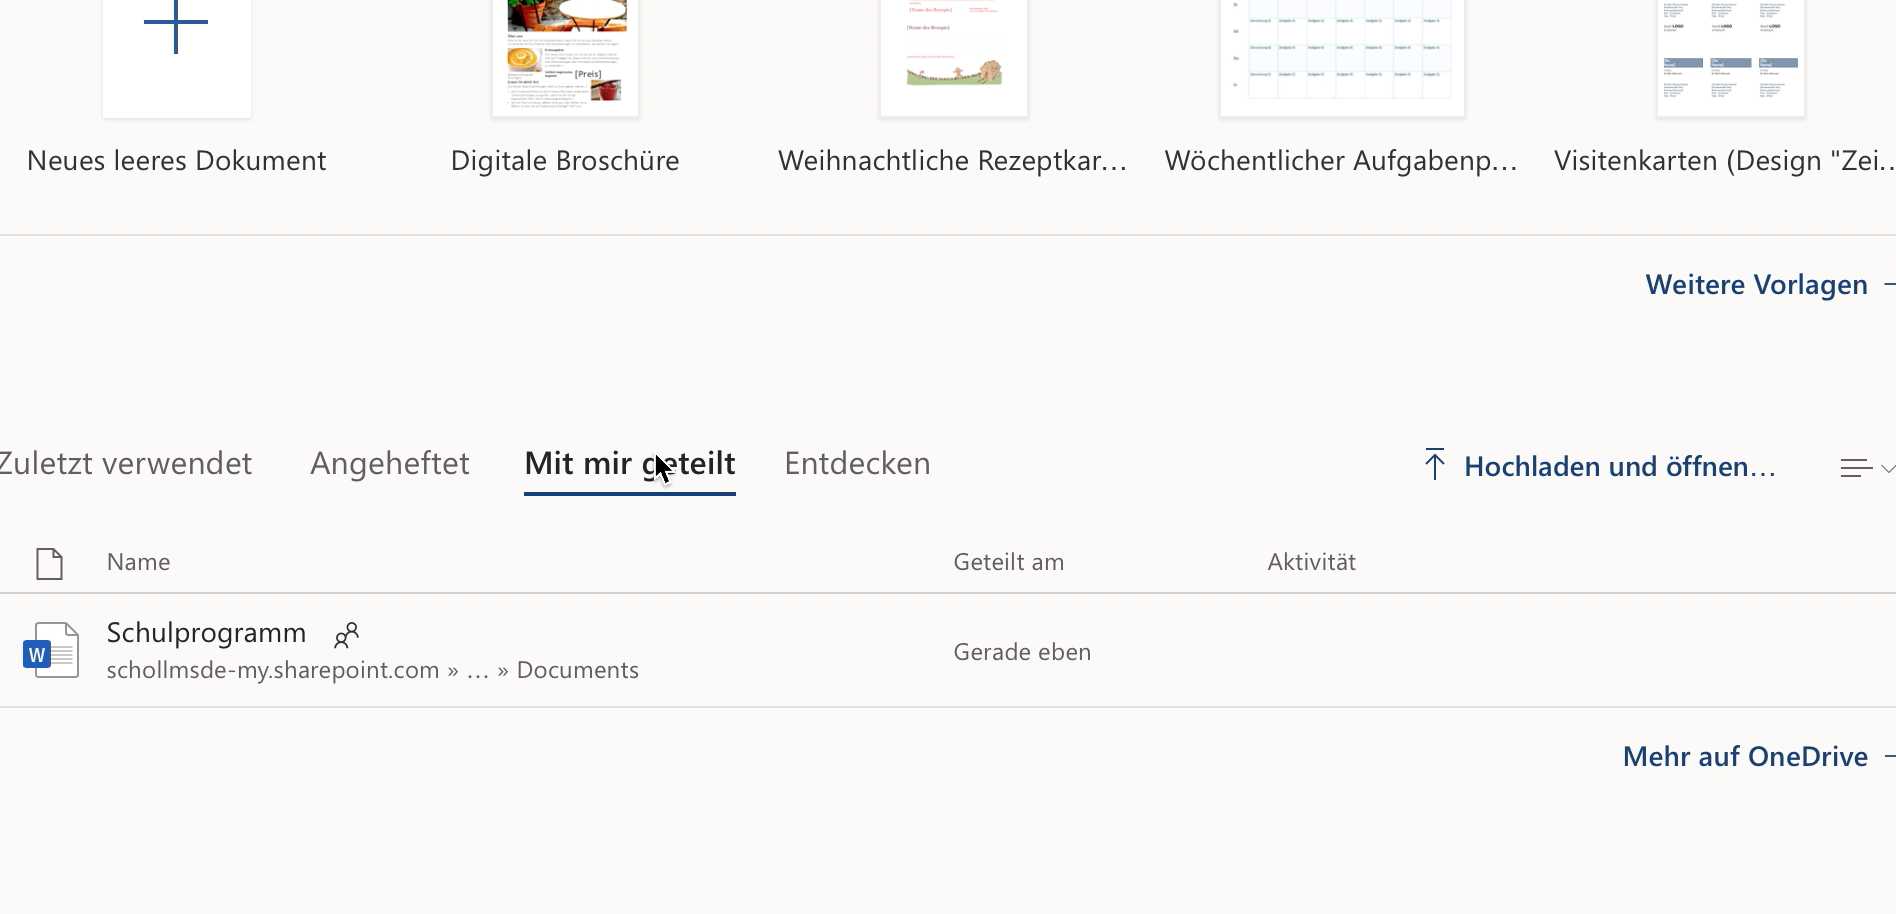Viewport: 1896px width, 914px height.
Task: Open the Weitere Vorlagen link
Action: 1756,285
